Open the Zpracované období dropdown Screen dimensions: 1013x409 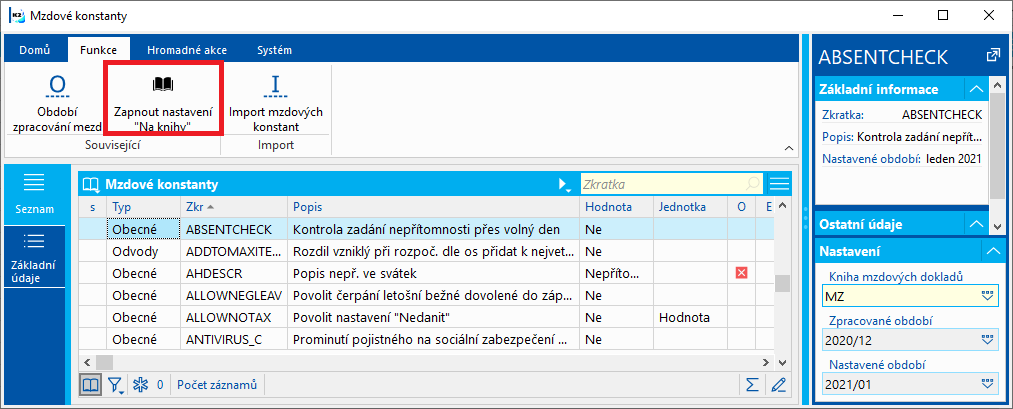point(988,339)
